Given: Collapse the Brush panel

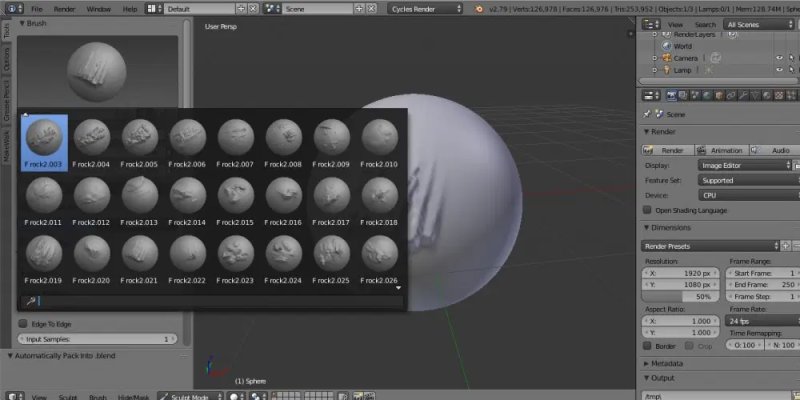Looking at the screenshot, I should (22, 23).
